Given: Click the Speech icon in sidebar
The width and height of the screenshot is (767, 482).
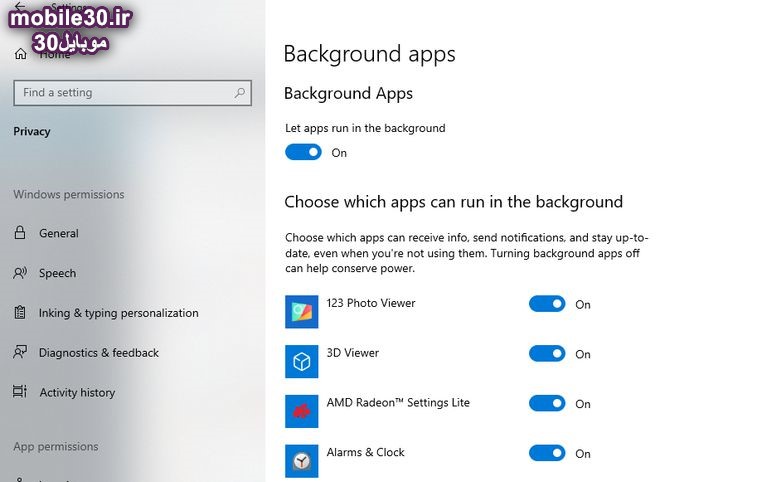Looking at the screenshot, I should coord(20,273).
